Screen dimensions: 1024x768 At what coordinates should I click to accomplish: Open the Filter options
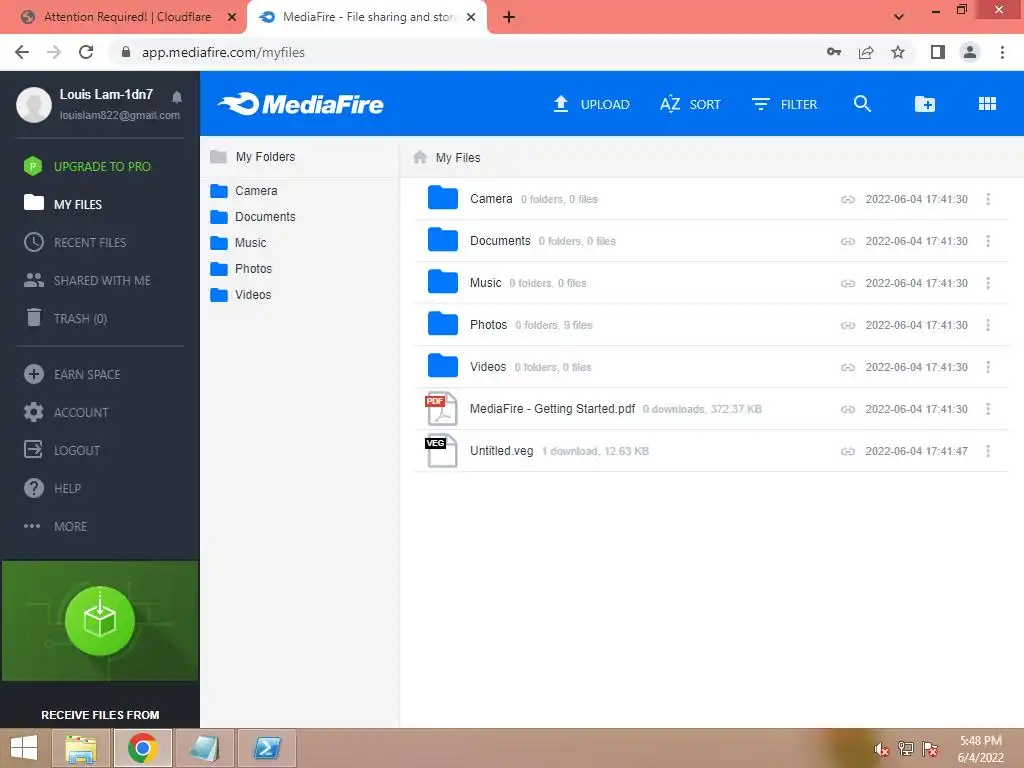click(x=784, y=104)
